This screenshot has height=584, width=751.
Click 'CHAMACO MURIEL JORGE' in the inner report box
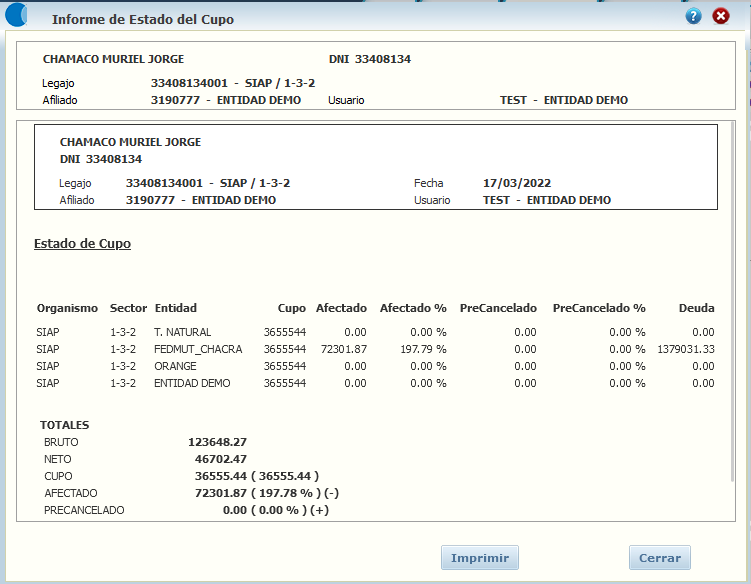pyautogui.click(x=130, y=142)
